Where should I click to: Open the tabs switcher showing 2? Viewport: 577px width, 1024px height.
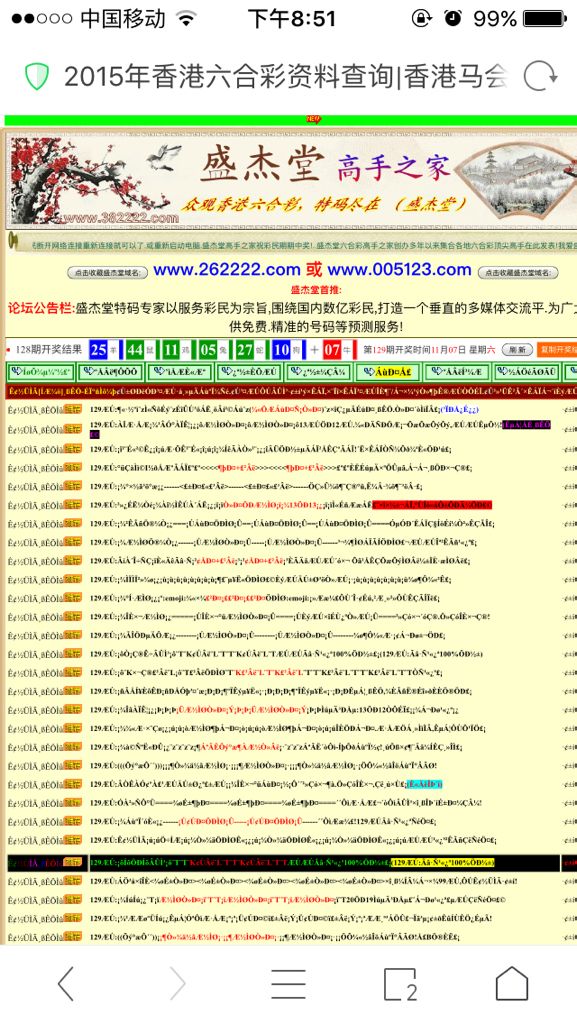pos(401,984)
